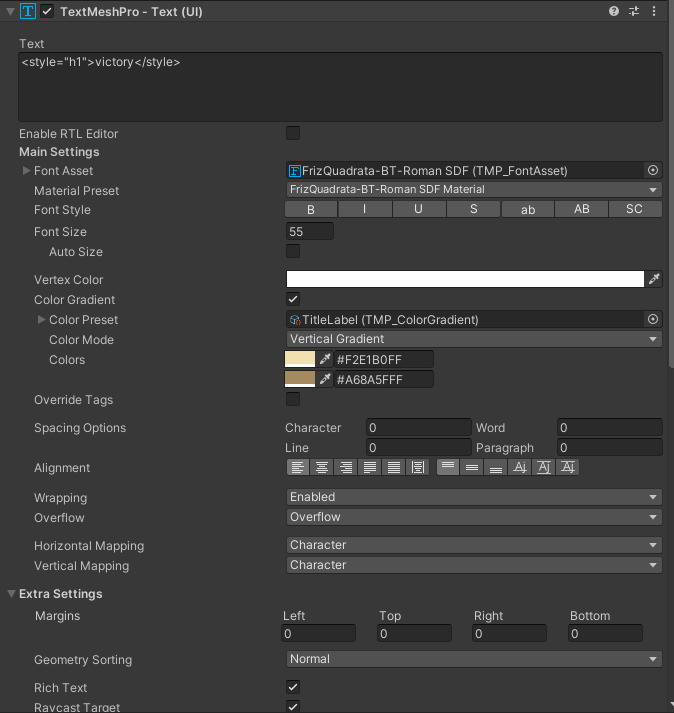Open the Material Preset dropdown
Screen dimensions: 674x713
coord(474,190)
